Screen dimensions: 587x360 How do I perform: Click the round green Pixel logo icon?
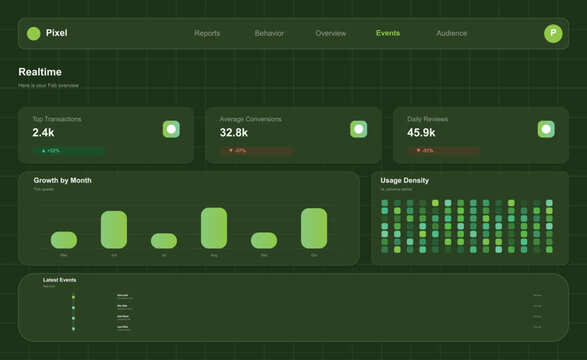[33, 34]
